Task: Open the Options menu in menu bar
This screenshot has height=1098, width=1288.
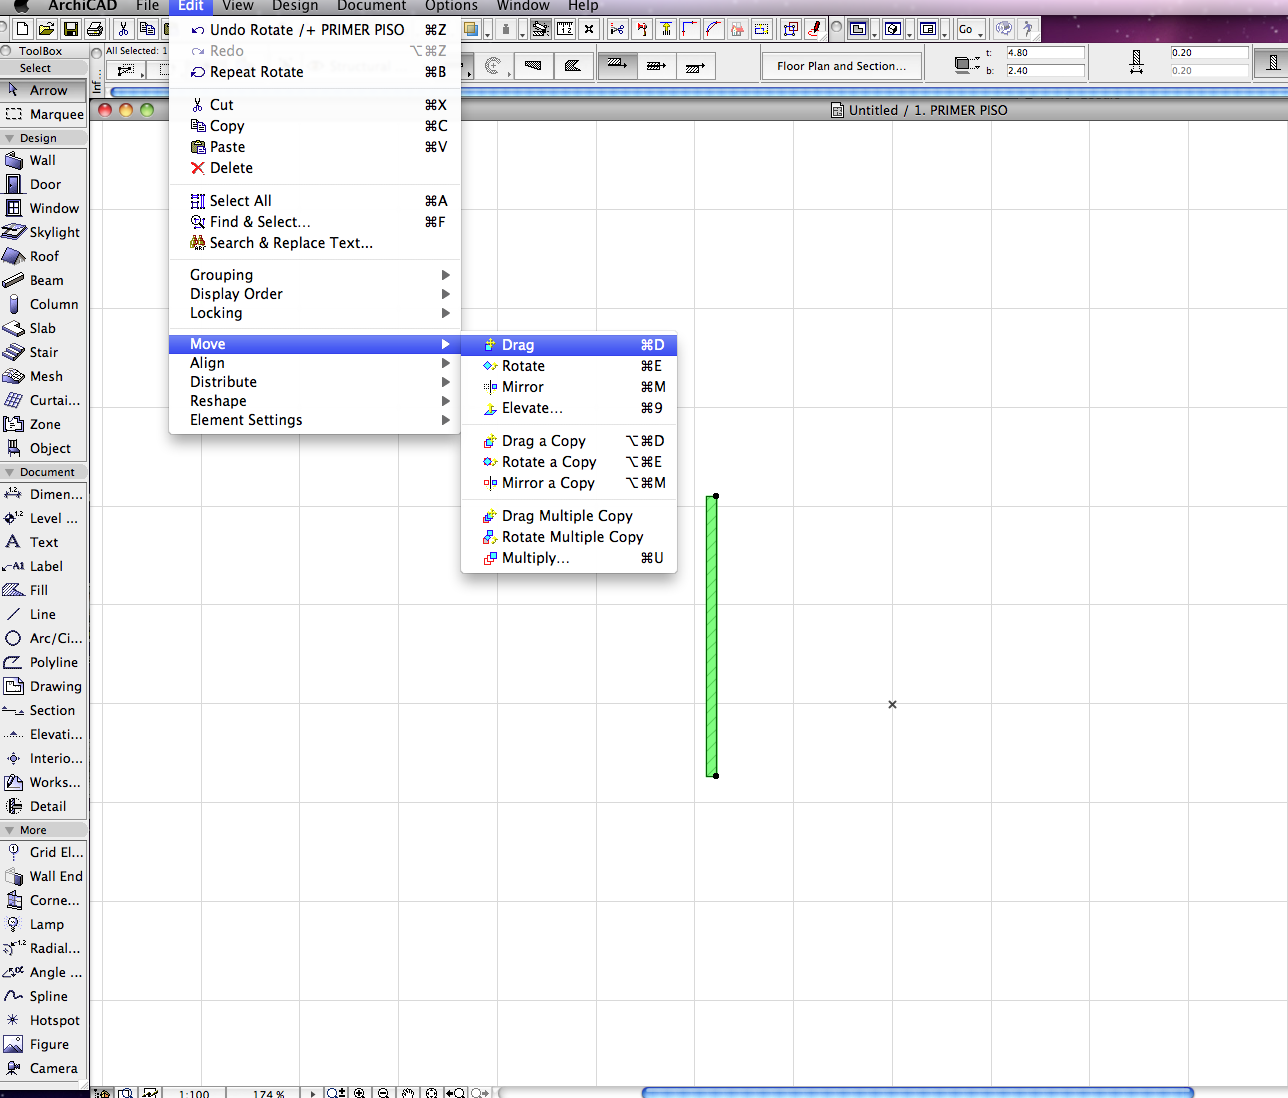Action: click(x=451, y=6)
